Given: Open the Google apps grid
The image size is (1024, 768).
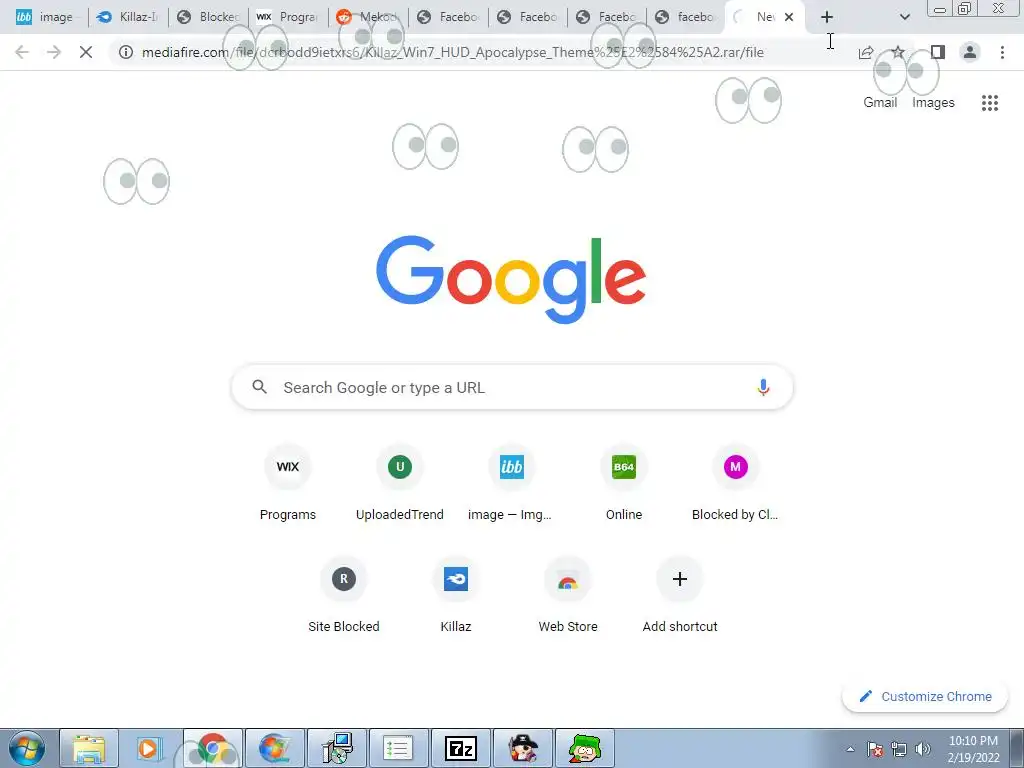Looking at the screenshot, I should click(990, 103).
